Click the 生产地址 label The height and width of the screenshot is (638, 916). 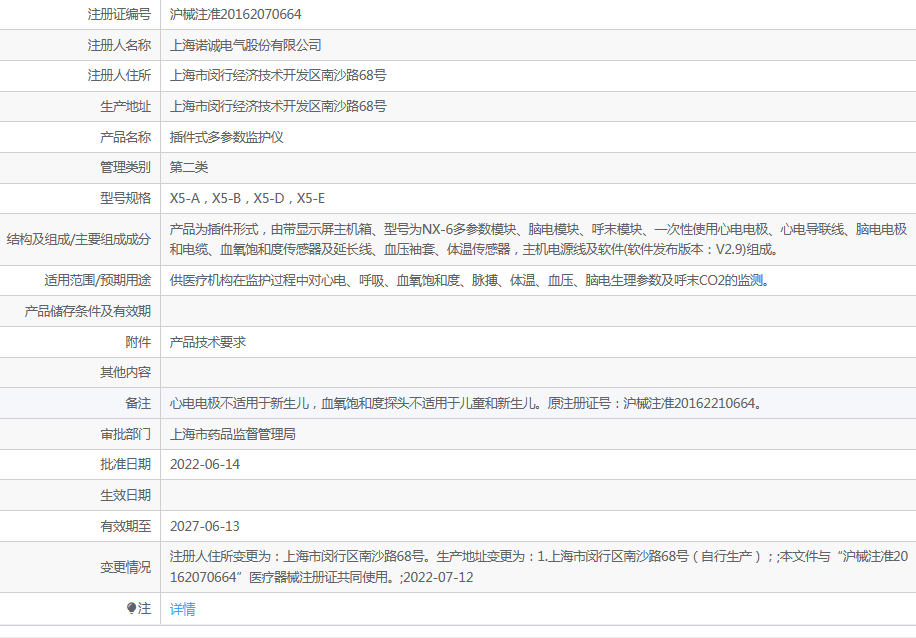tap(126, 106)
